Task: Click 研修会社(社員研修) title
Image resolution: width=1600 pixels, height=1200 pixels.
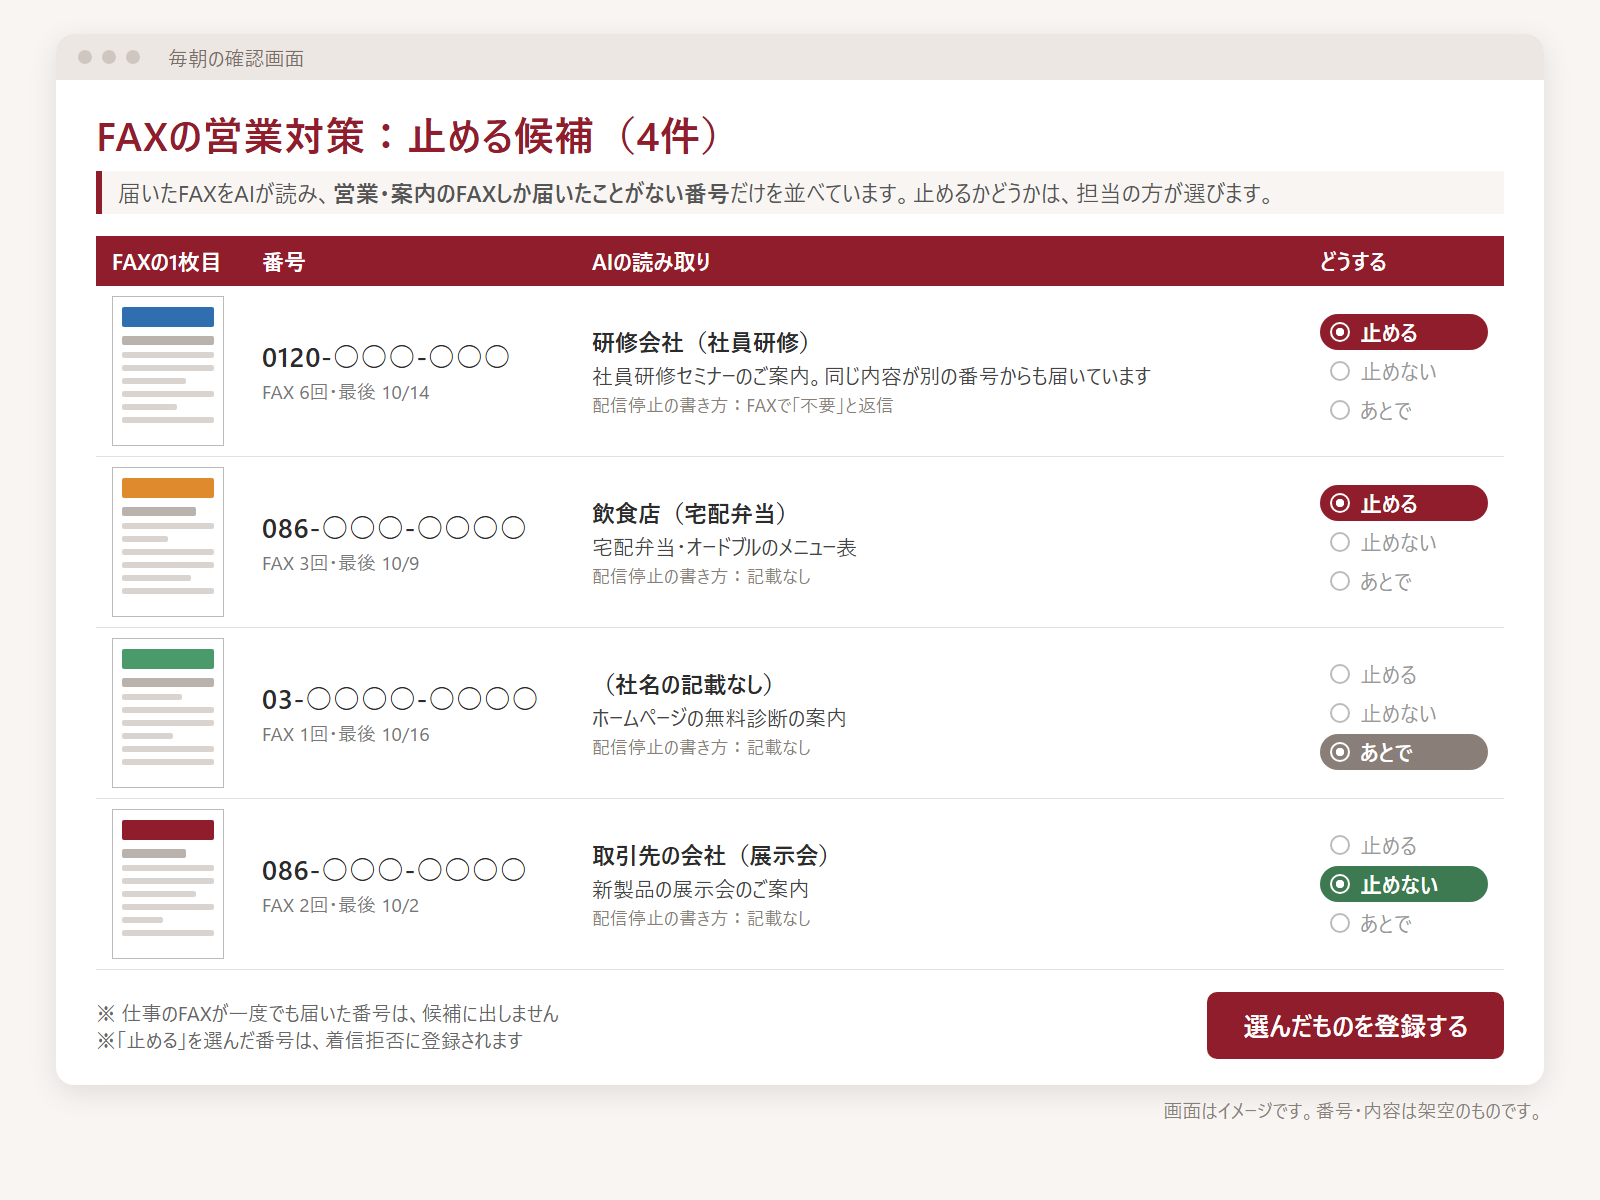Action: tap(701, 343)
